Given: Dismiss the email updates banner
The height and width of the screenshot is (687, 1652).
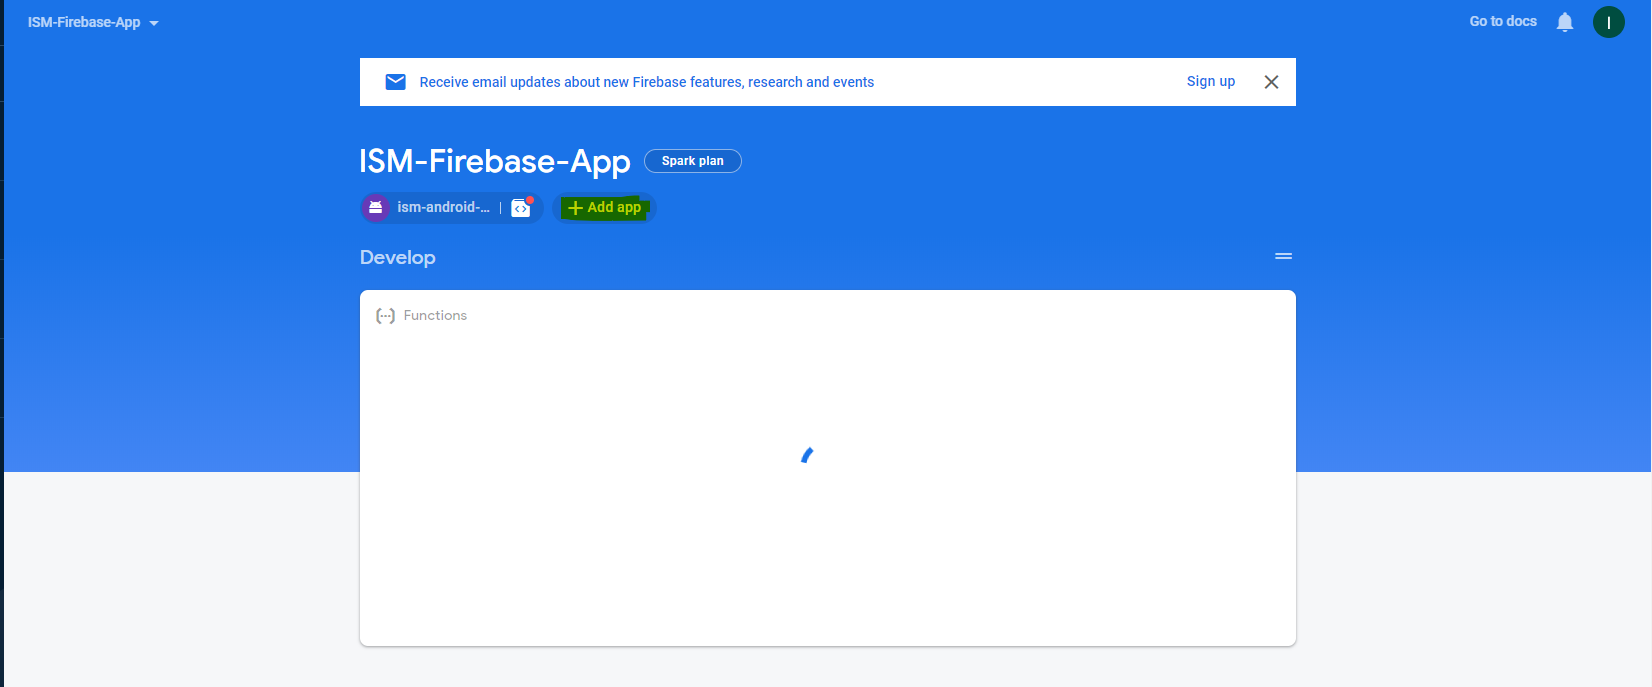Looking at the screenshot, I should (x=1271, y=82).
